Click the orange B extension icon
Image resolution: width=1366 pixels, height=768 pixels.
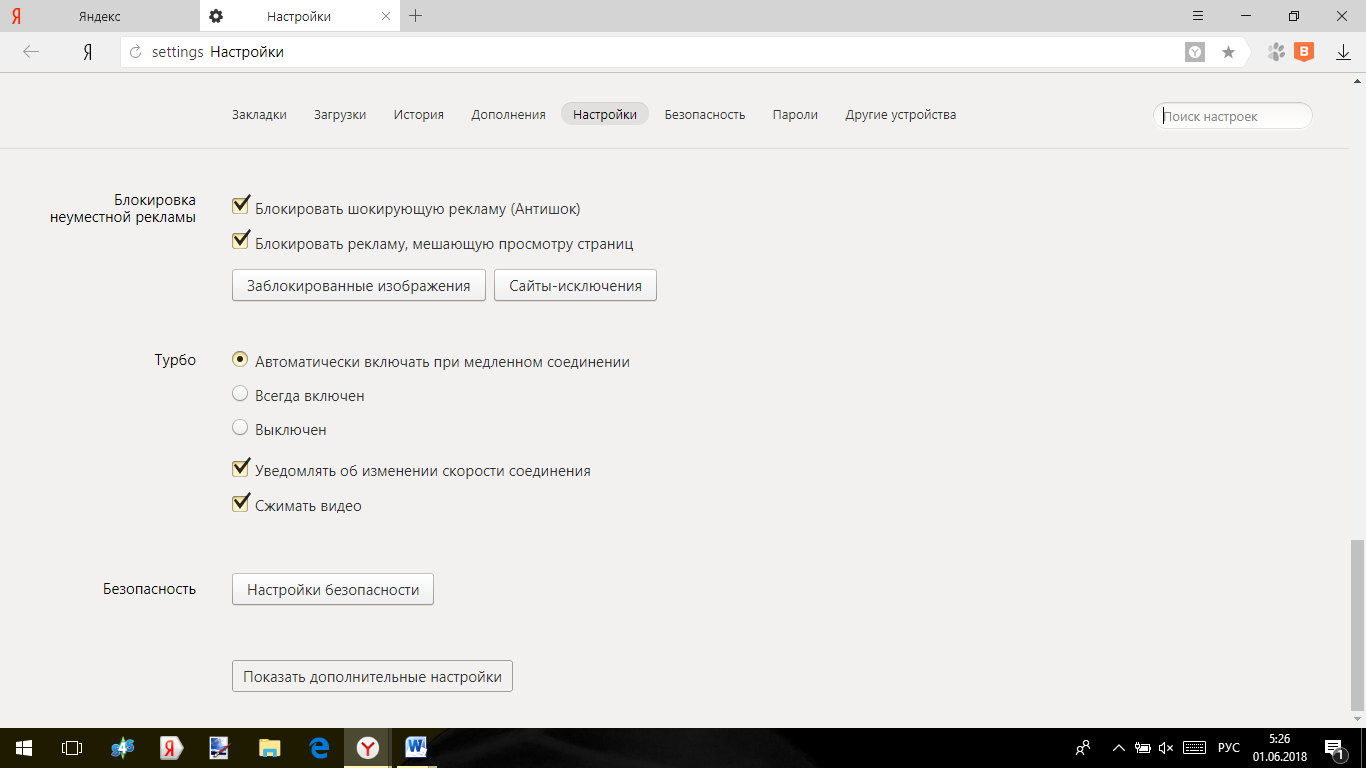(x=1303, y=52)
